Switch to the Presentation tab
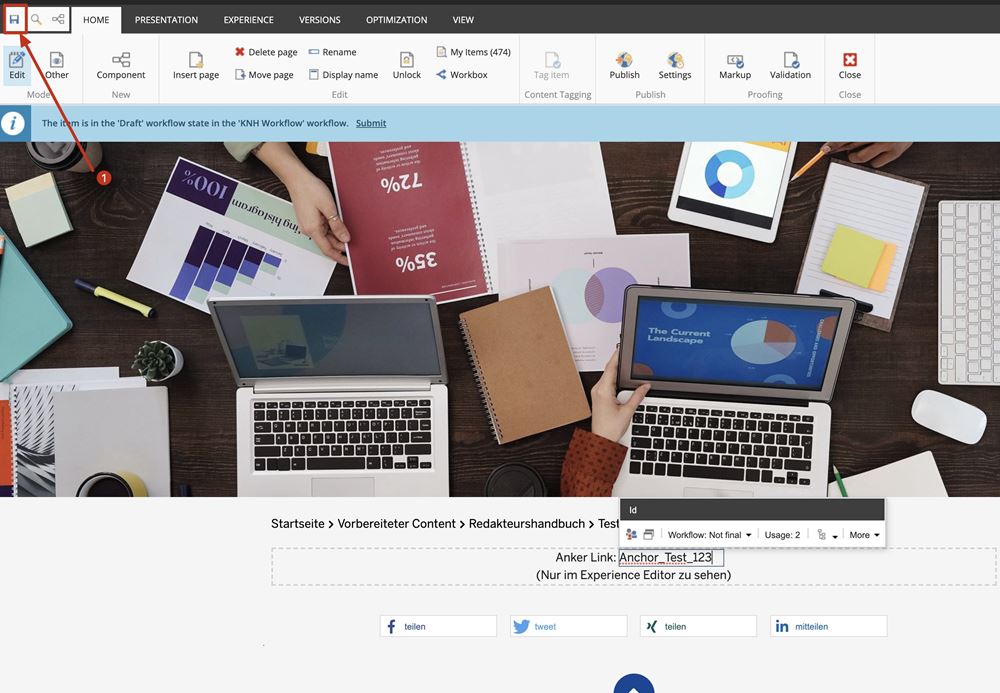The height and width of the screenshot is (693, 1000). (166, 20)
